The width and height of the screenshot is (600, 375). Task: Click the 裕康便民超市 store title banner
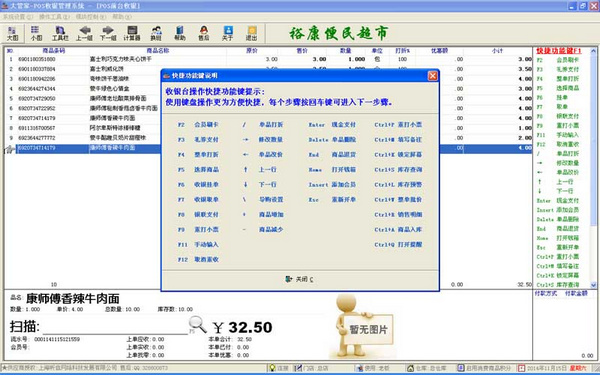click(339, 33)
